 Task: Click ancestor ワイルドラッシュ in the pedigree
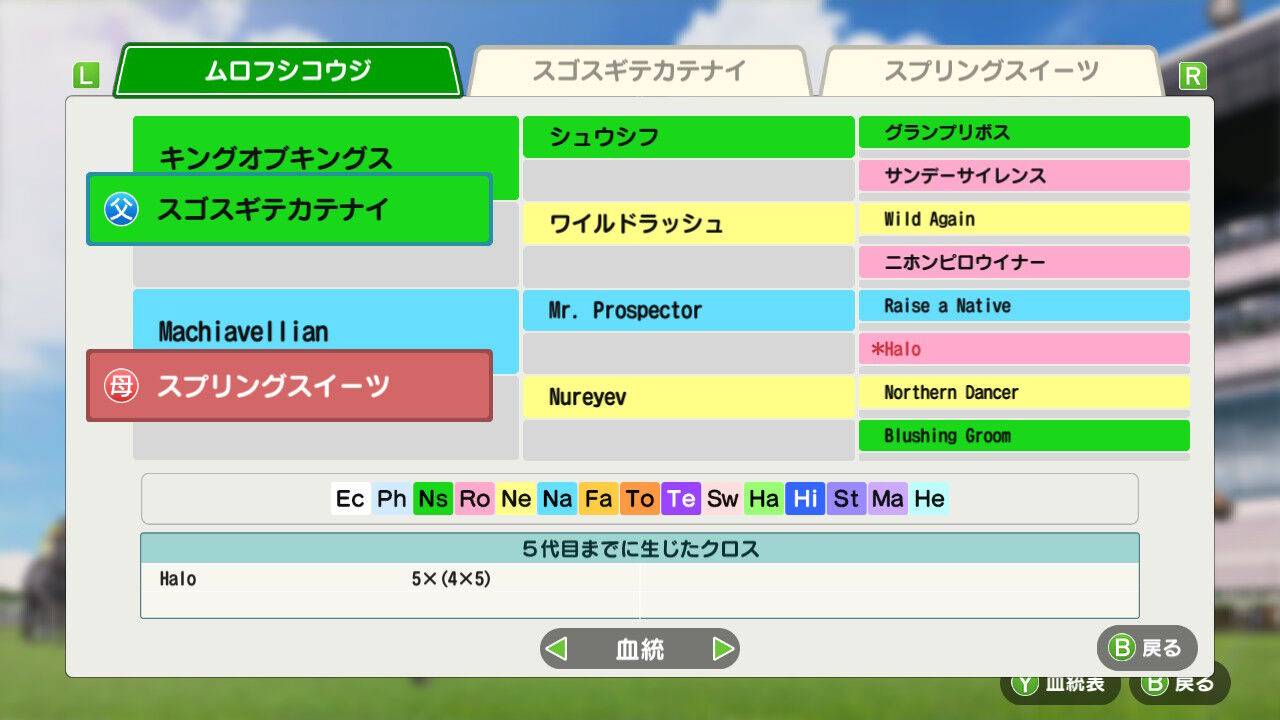tap(689, 224)
